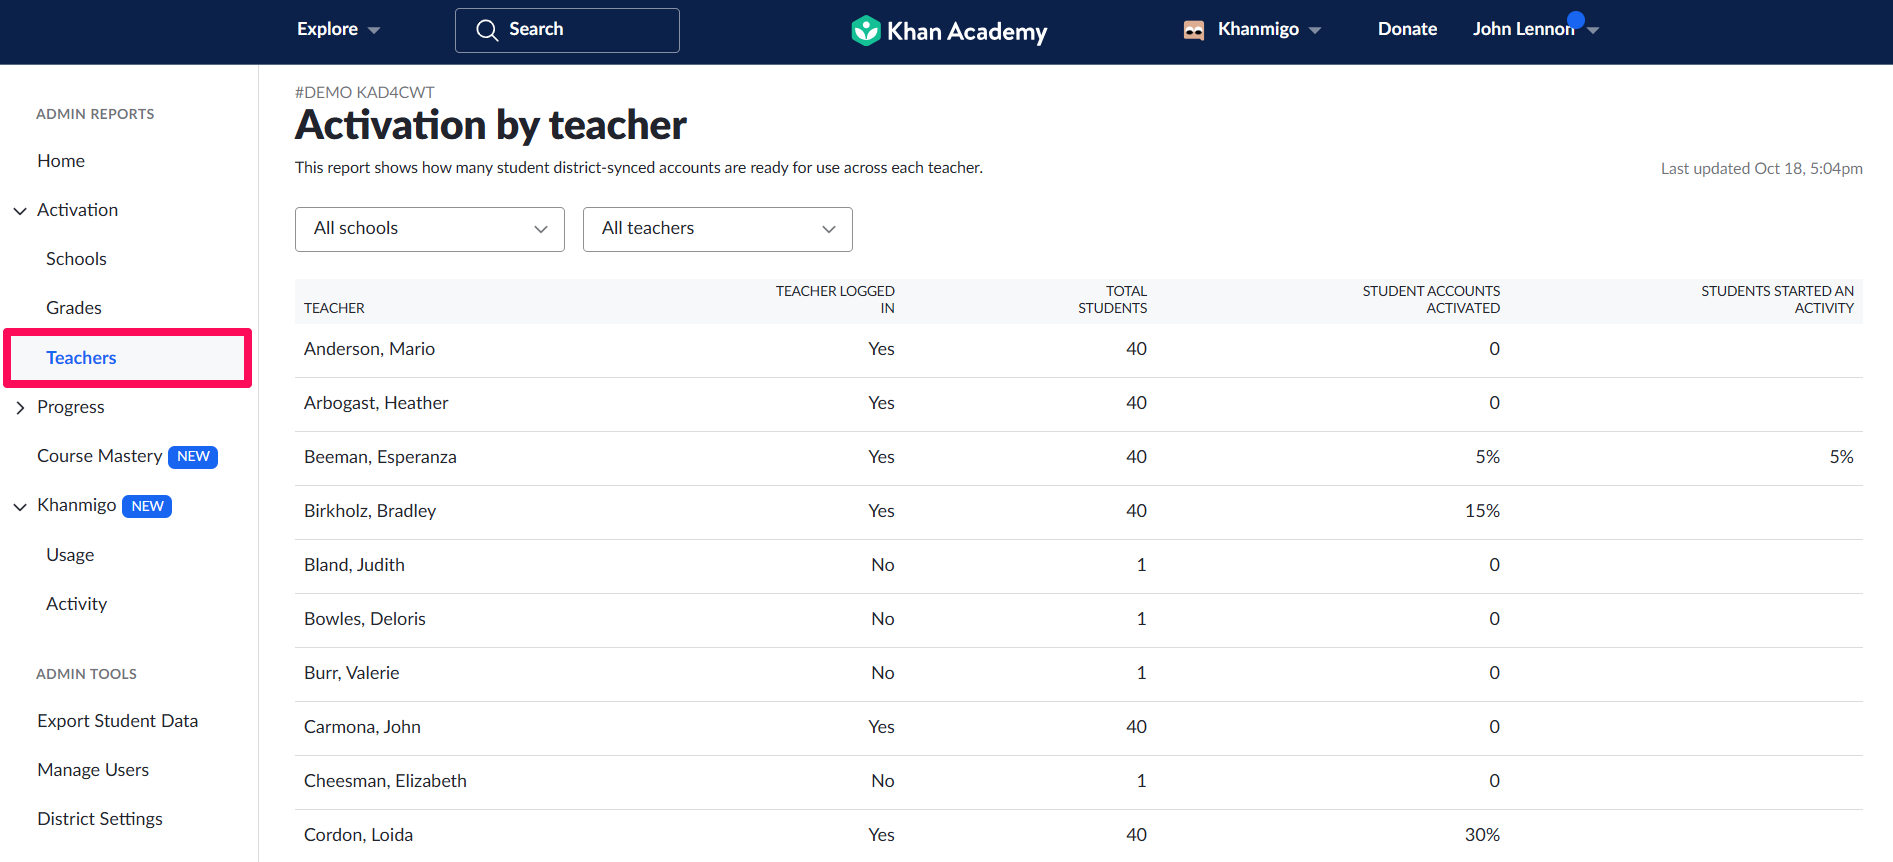Open the Schools activation report

76,259
